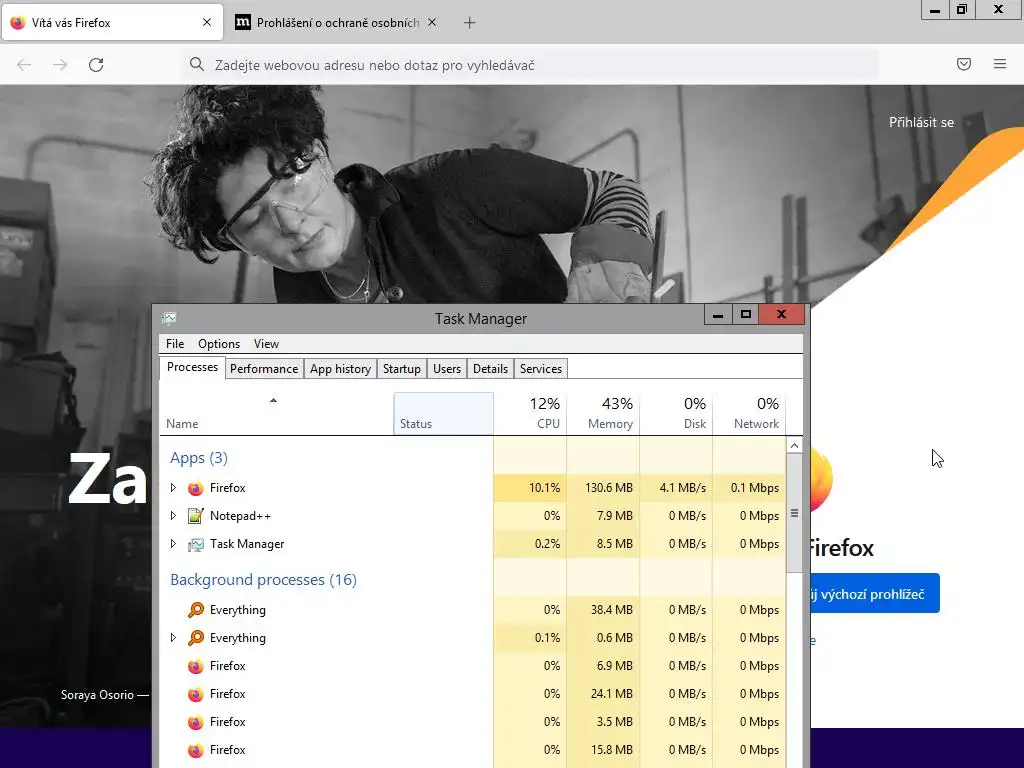Click the '0.1 Mbps' network value
Viewport: 1024px width, 768px height.
755,488
